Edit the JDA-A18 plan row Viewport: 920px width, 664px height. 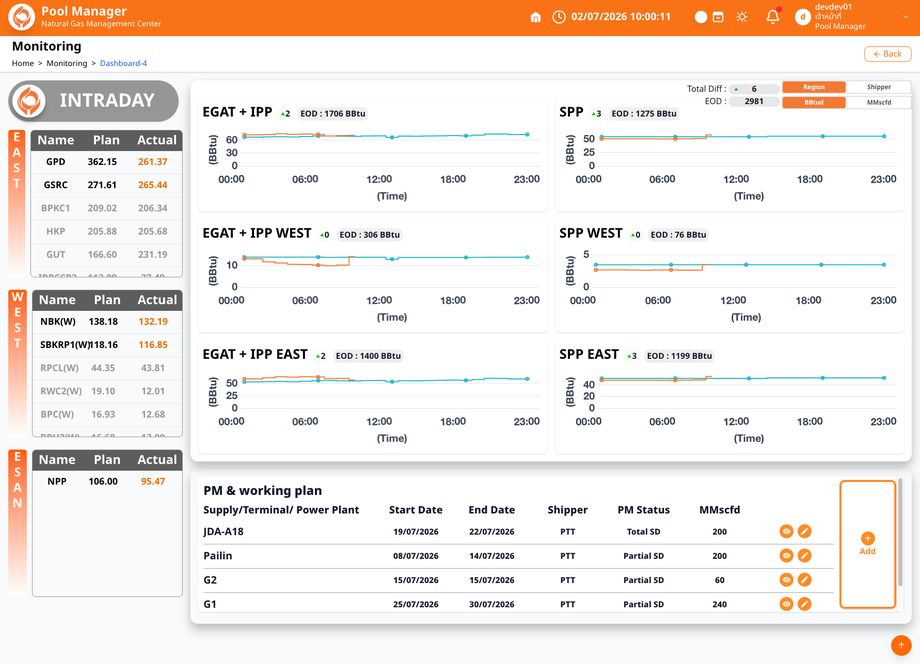pos(804,531)
